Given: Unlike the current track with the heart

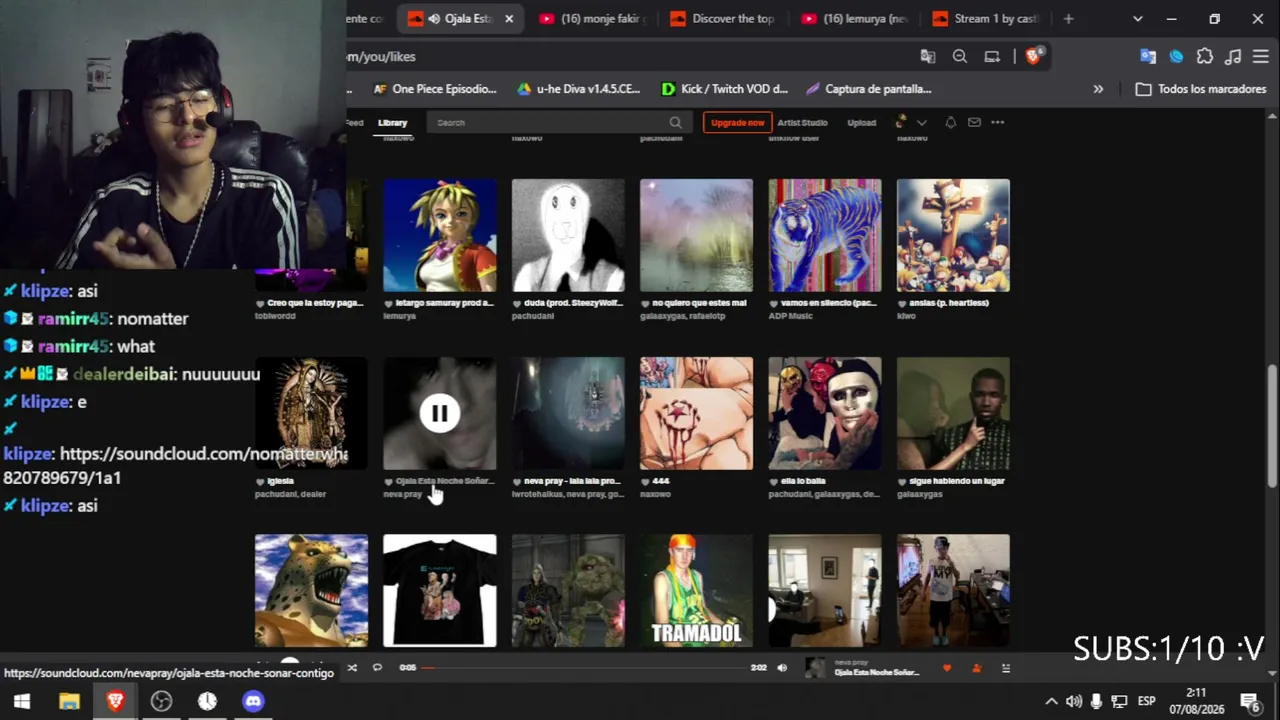Looking at the screenshot, I should coord(947,668).
